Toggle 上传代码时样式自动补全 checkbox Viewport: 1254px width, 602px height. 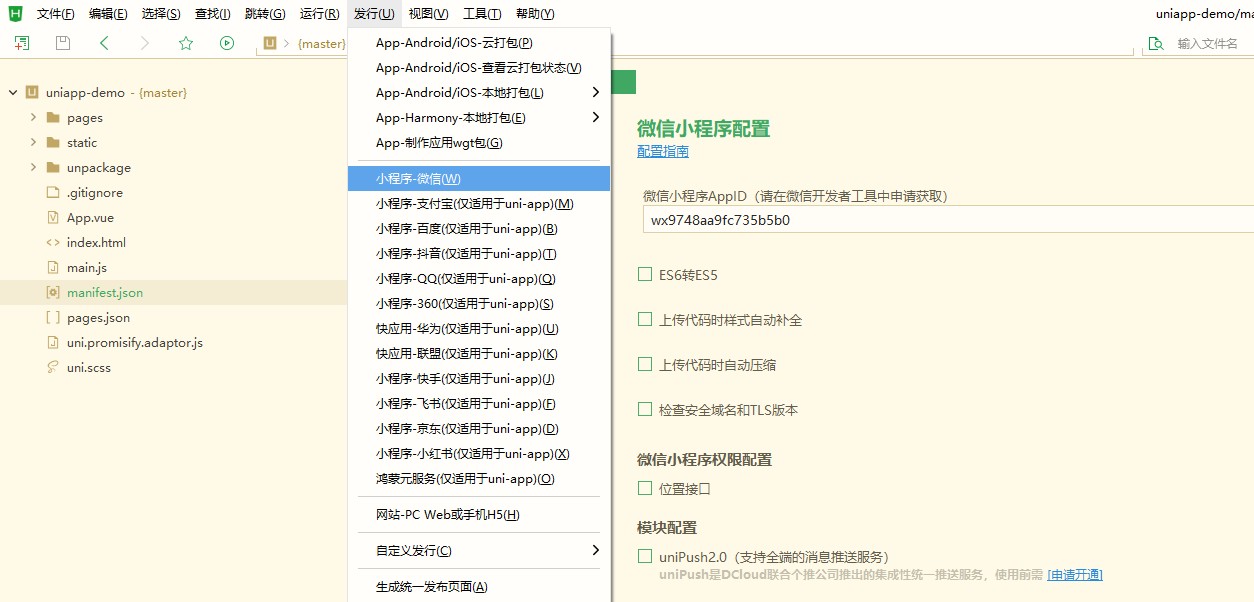pyautogui.click(x=645, y=319)
